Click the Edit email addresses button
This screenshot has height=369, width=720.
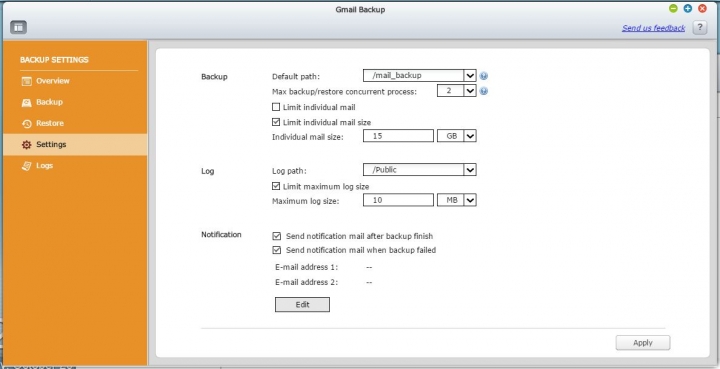(302, 305)
